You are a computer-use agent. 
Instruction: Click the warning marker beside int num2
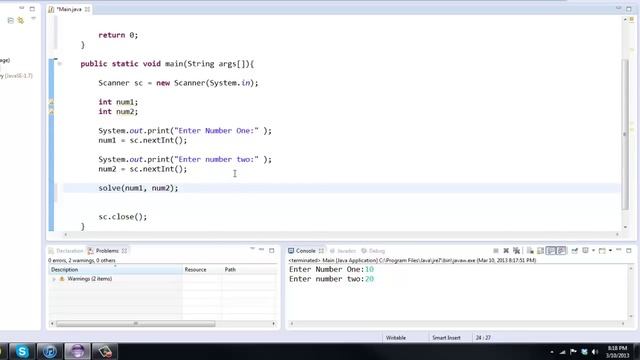[51, 111]
